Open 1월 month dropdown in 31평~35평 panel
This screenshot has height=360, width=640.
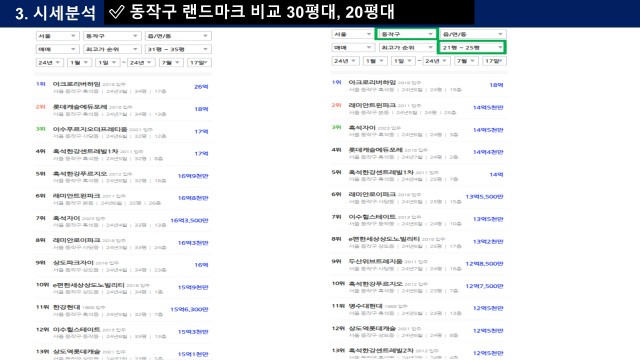79,62
